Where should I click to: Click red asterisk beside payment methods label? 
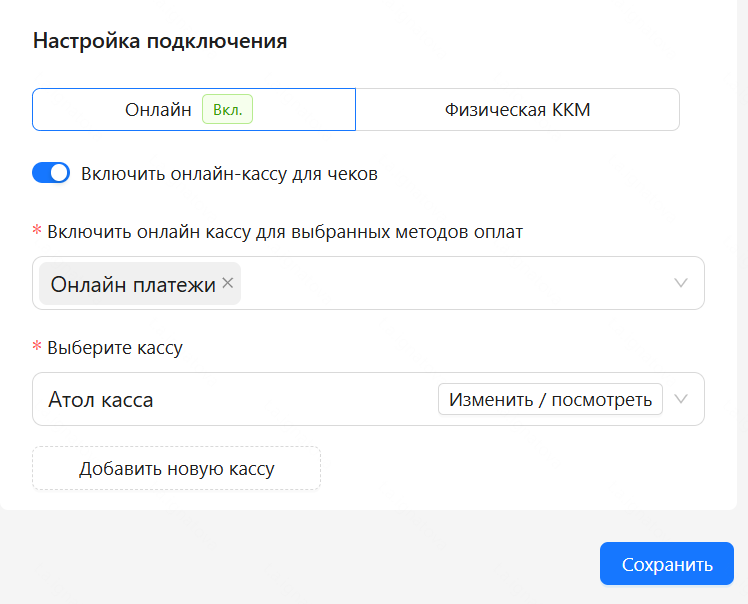click(x=37, y=230)
